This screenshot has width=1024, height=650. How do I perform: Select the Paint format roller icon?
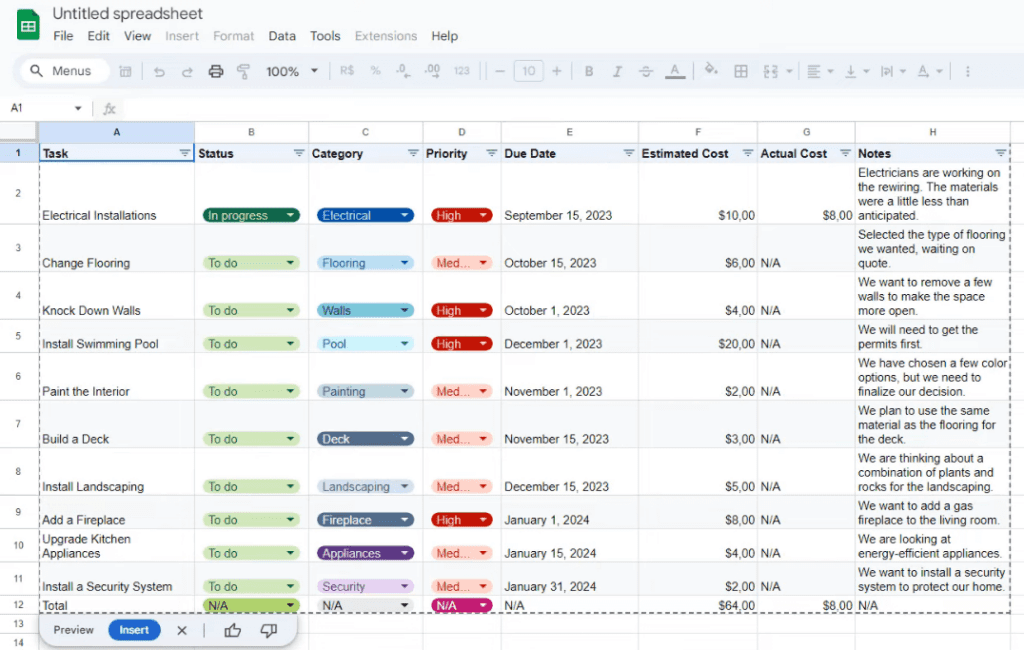coord(244,71)
